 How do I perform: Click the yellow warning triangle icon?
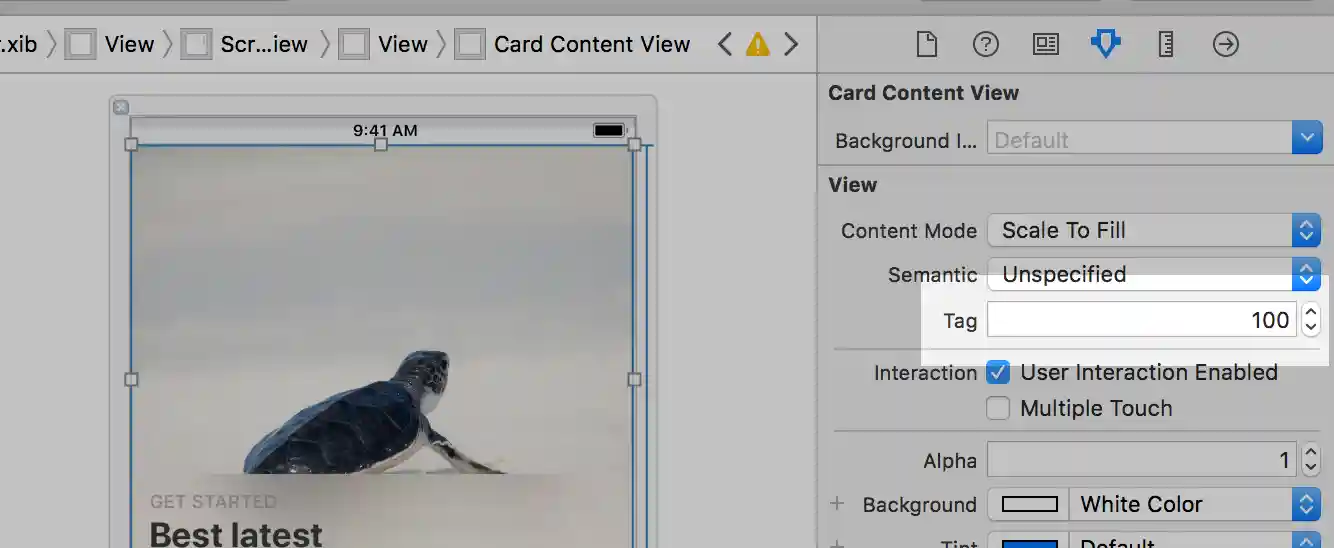click(758, 44)
